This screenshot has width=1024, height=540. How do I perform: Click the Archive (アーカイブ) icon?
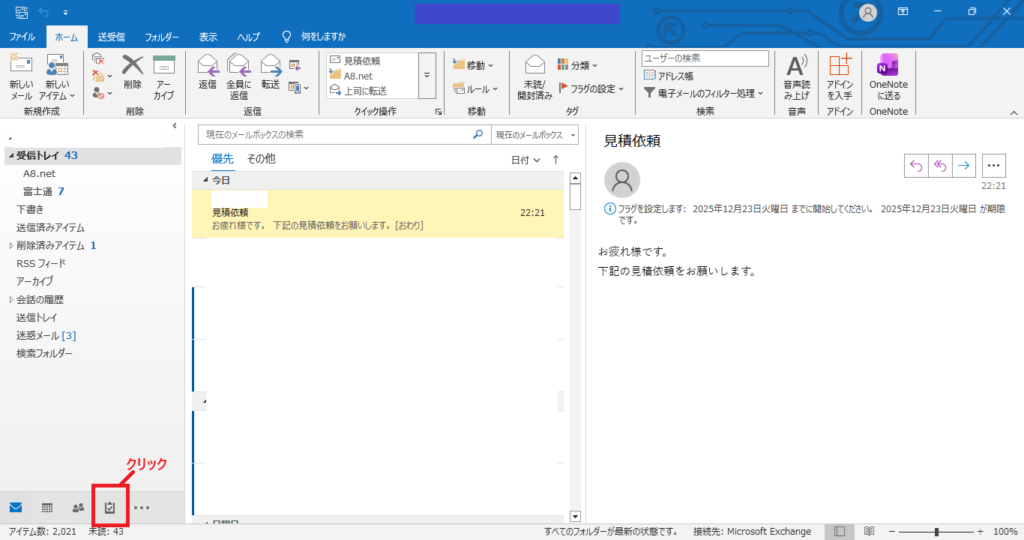pyautogui.click(x=164, y=68)
